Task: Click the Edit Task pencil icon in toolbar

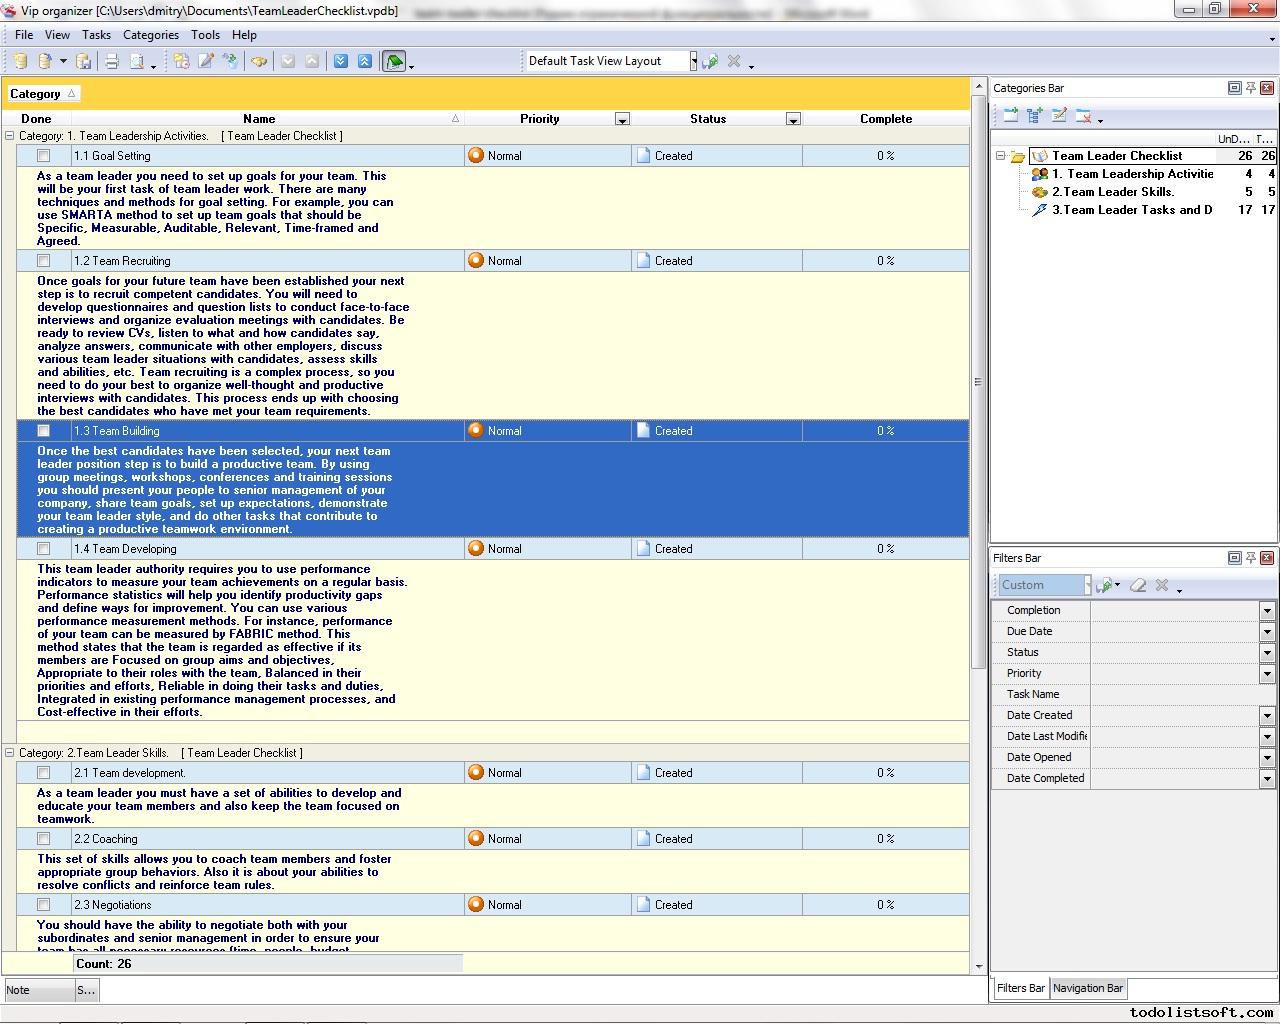Action: [x=206, y=62]
